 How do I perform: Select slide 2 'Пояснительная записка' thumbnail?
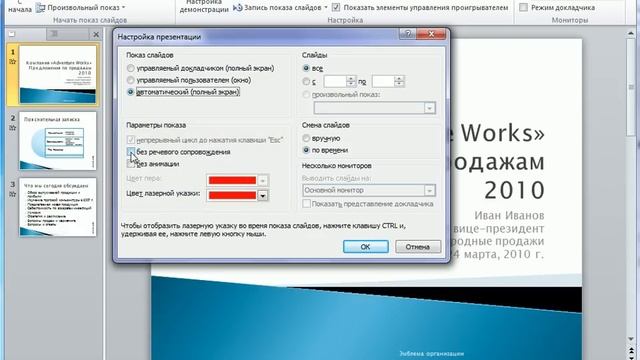tap(58, 141)
